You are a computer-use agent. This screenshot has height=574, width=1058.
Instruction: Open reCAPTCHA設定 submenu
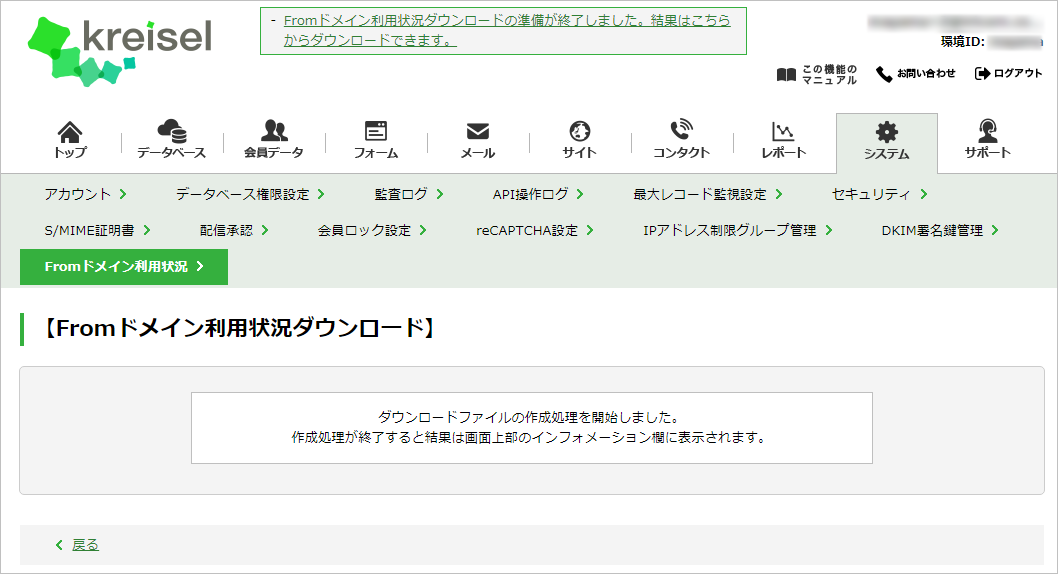click(x=534, y=231)
